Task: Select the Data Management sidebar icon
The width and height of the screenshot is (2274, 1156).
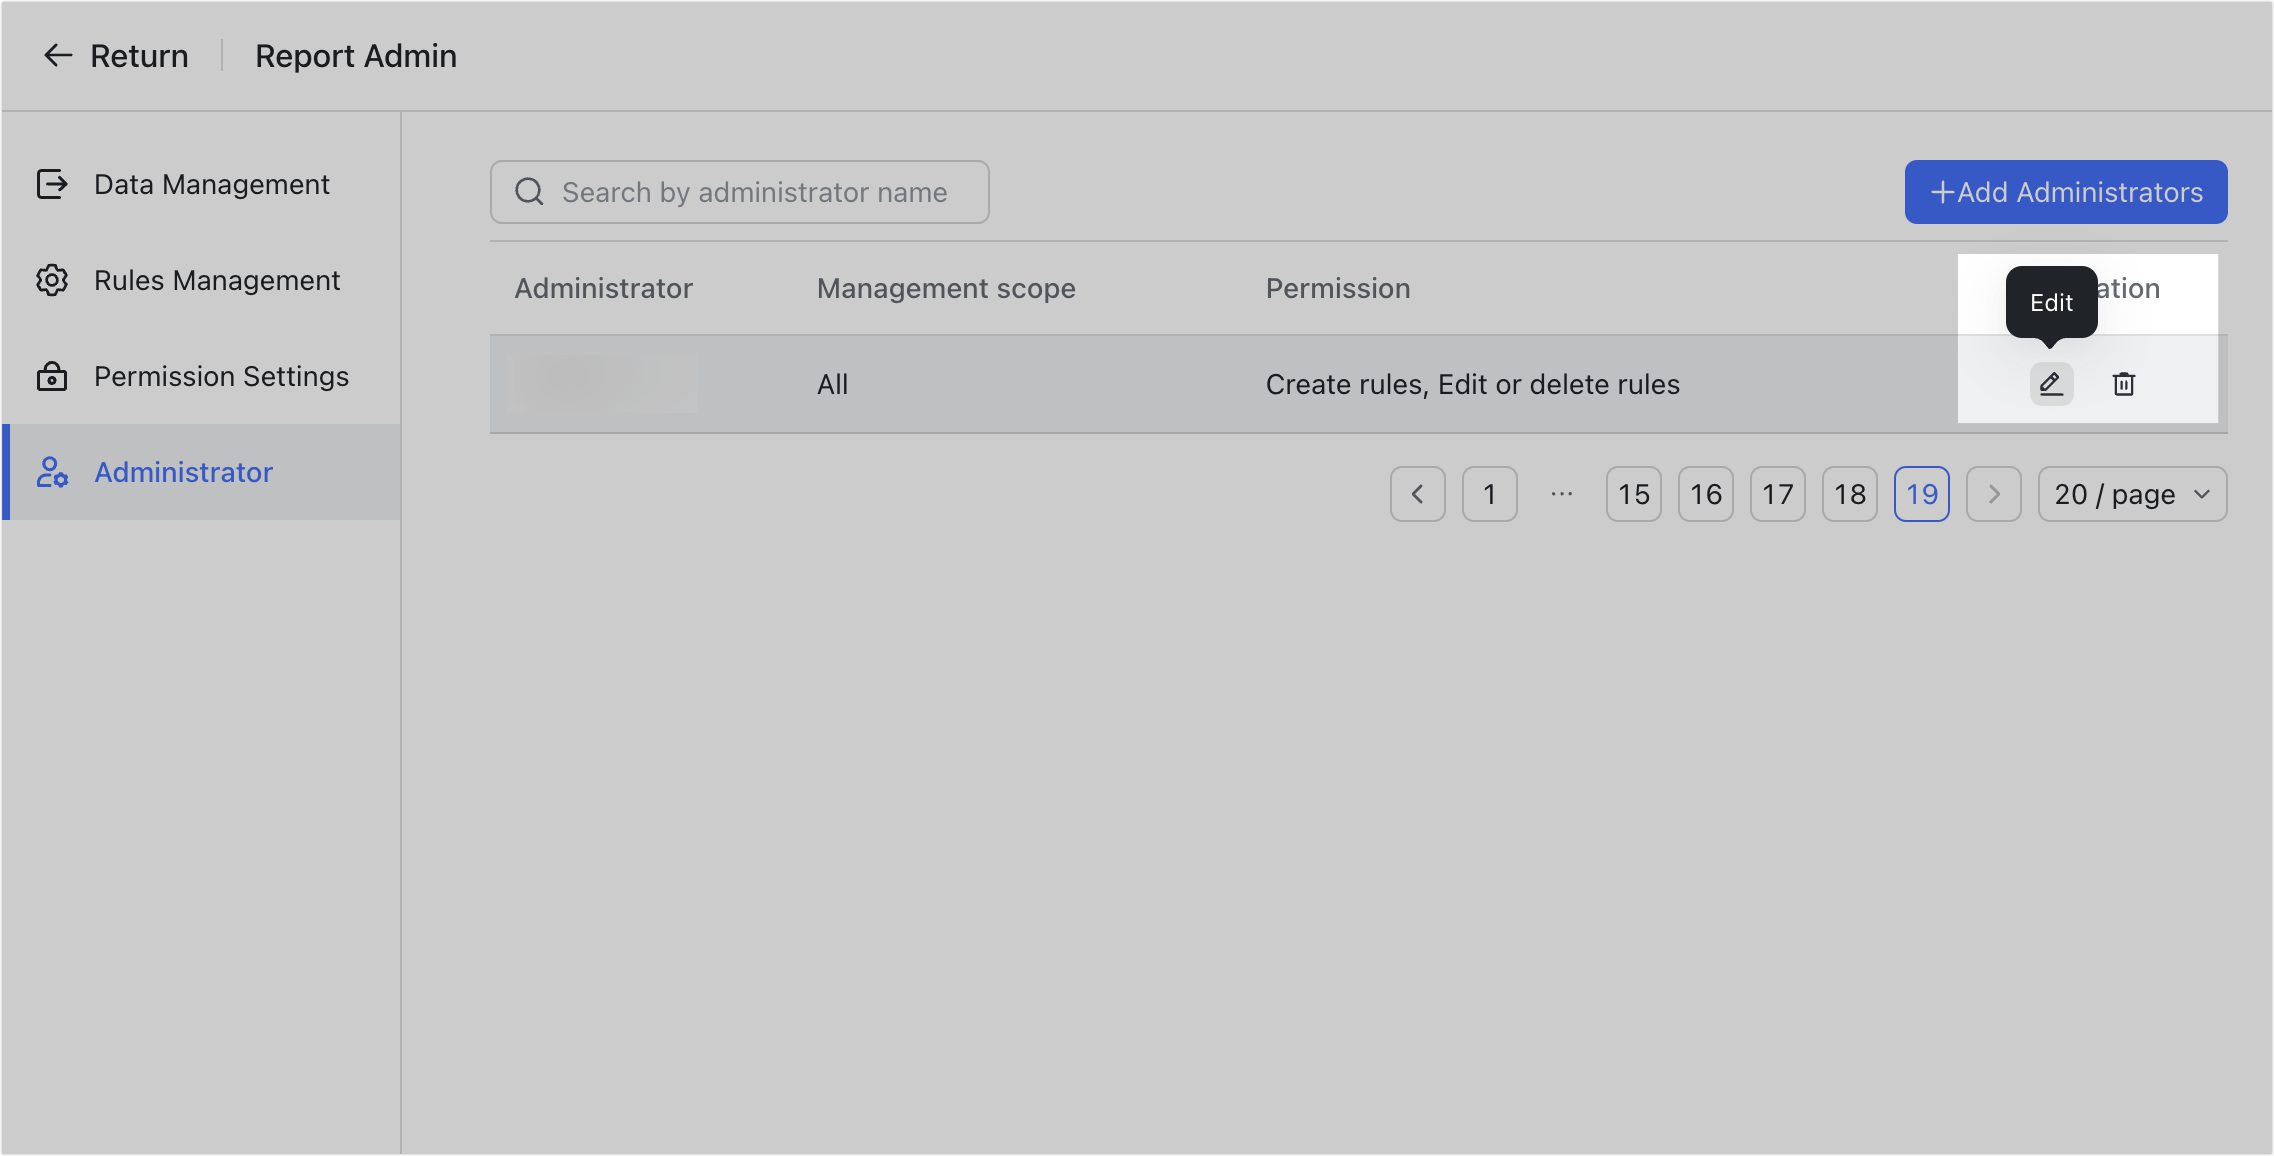Action: pyautogui.click(x=52, y=184)
